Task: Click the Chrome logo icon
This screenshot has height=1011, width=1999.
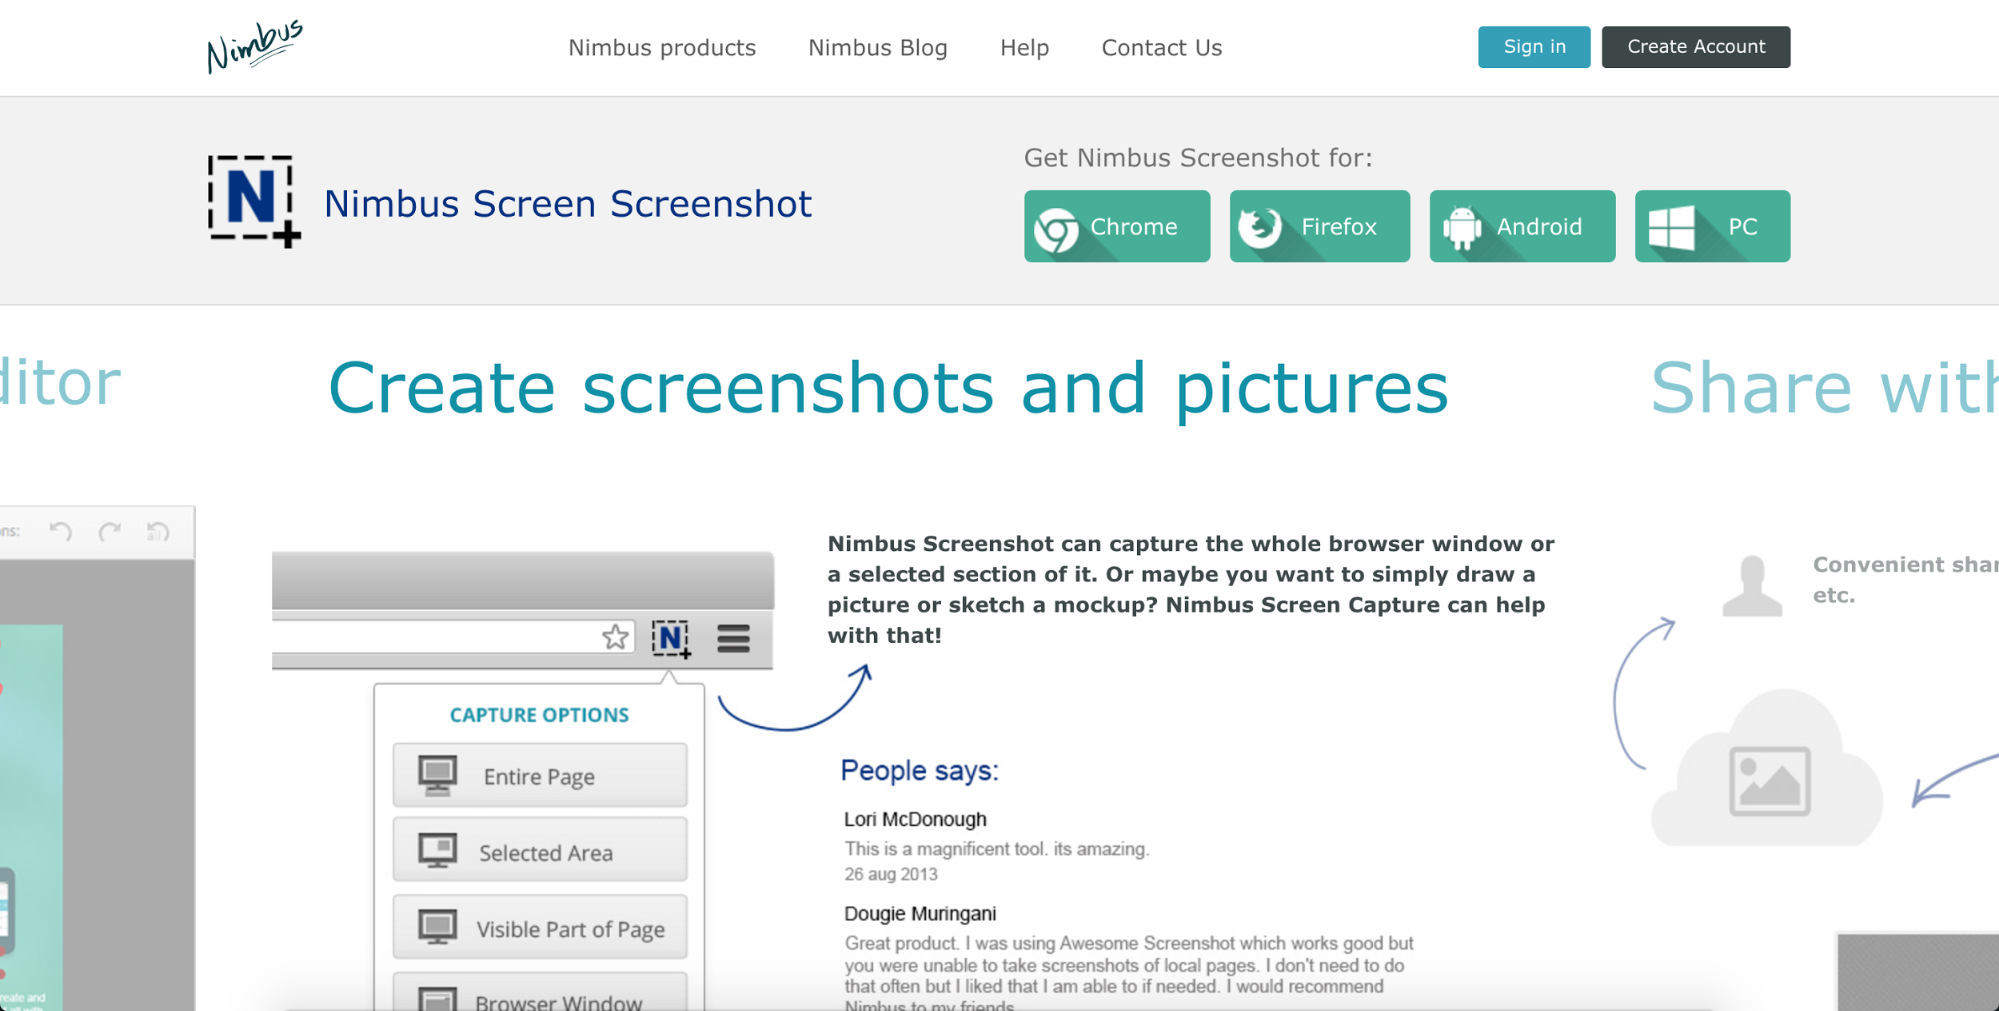Action: pos(1056,229)
